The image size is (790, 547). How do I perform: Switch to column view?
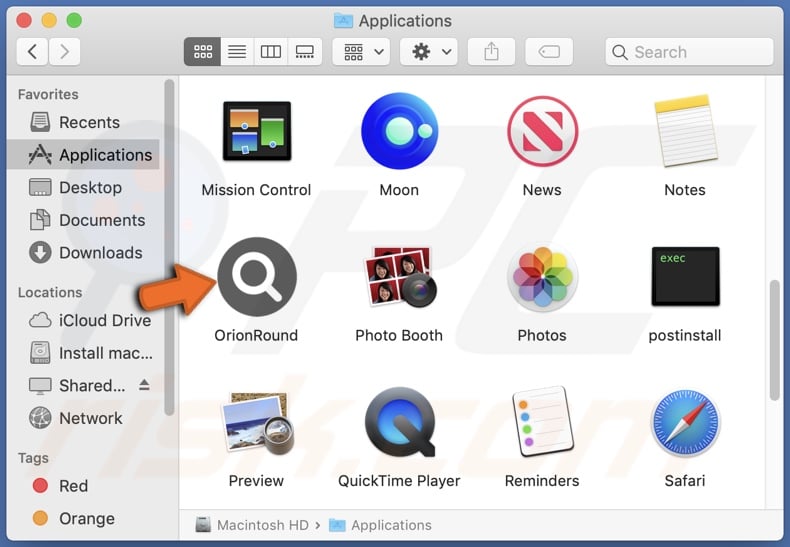[271, 51]
